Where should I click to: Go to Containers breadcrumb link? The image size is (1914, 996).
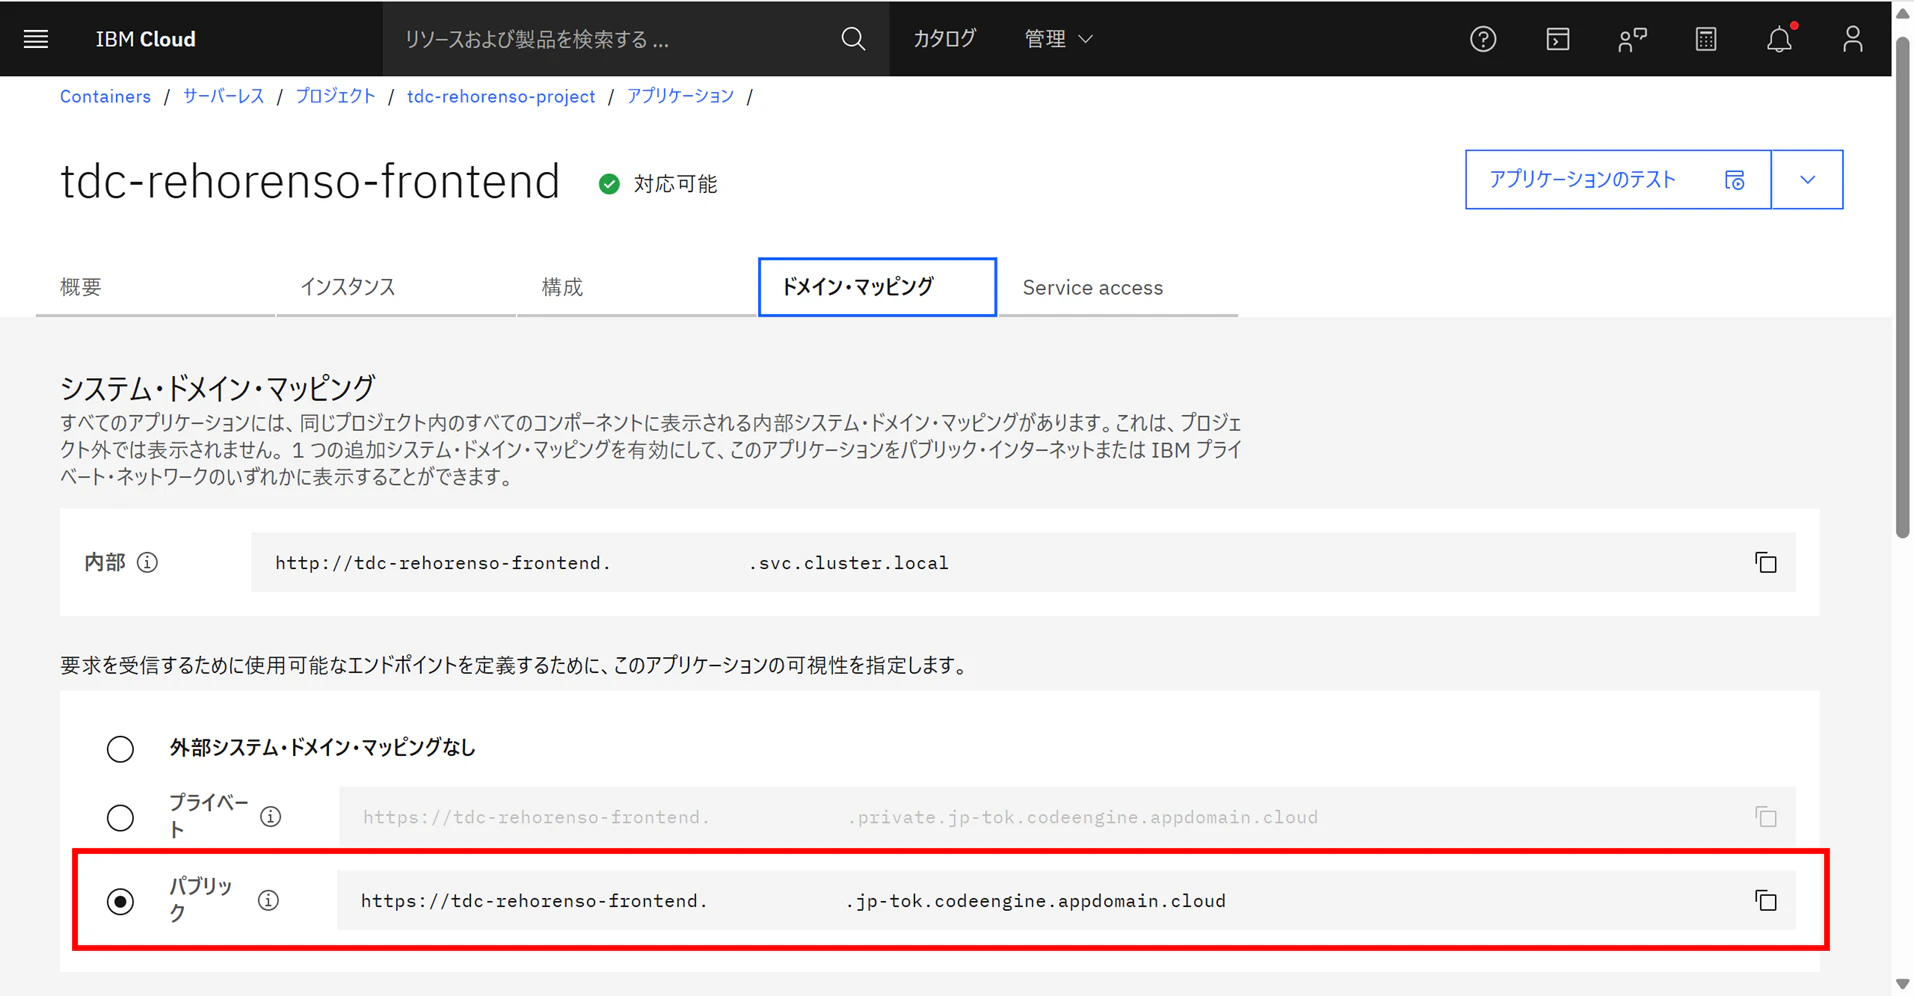pyautogui.click(x=105, y=97)
